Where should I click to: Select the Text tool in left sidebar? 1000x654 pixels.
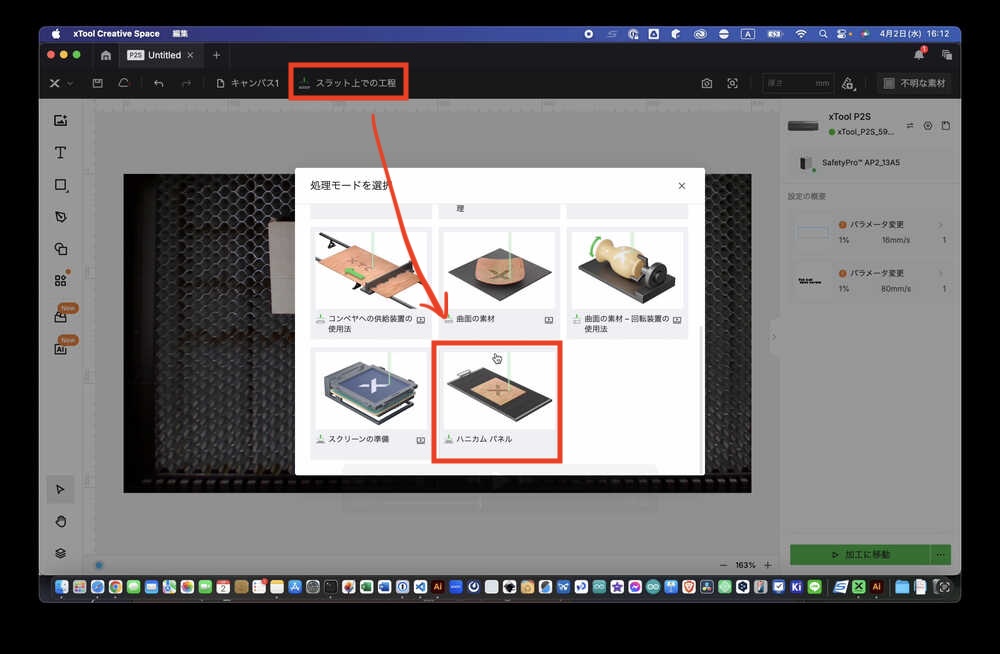point(60,153)
